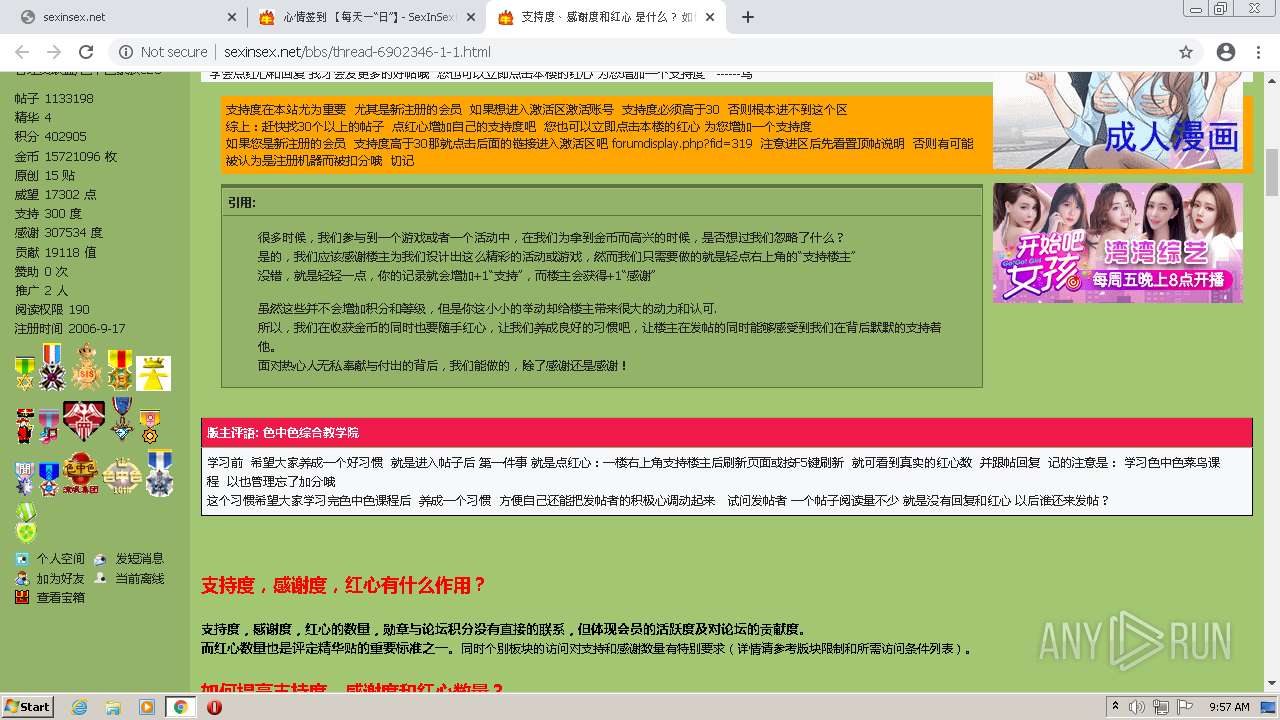Viewport: 1280px width, 720px height.
Task: Click the 加为好友 link
Action: 60,578
